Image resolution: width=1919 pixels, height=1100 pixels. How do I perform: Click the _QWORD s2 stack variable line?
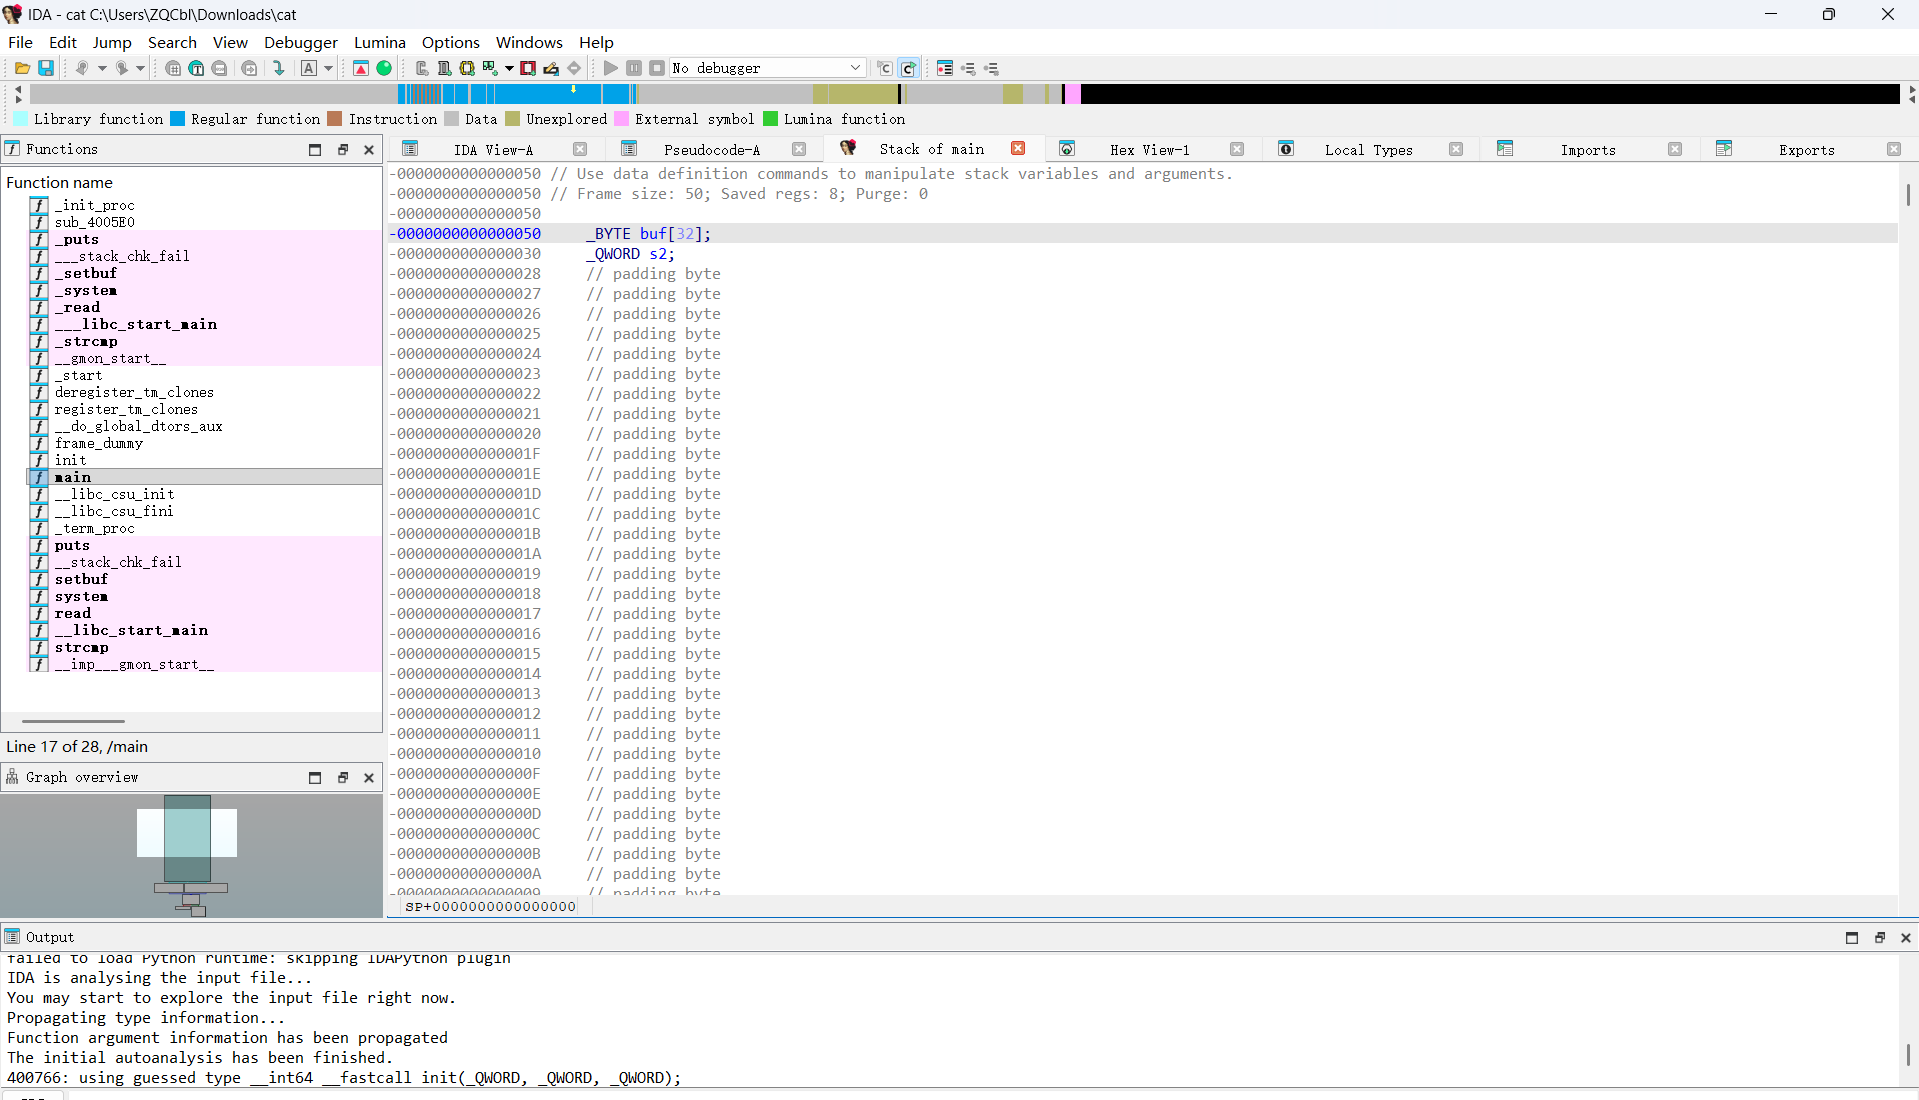[x=1143, y=253]
